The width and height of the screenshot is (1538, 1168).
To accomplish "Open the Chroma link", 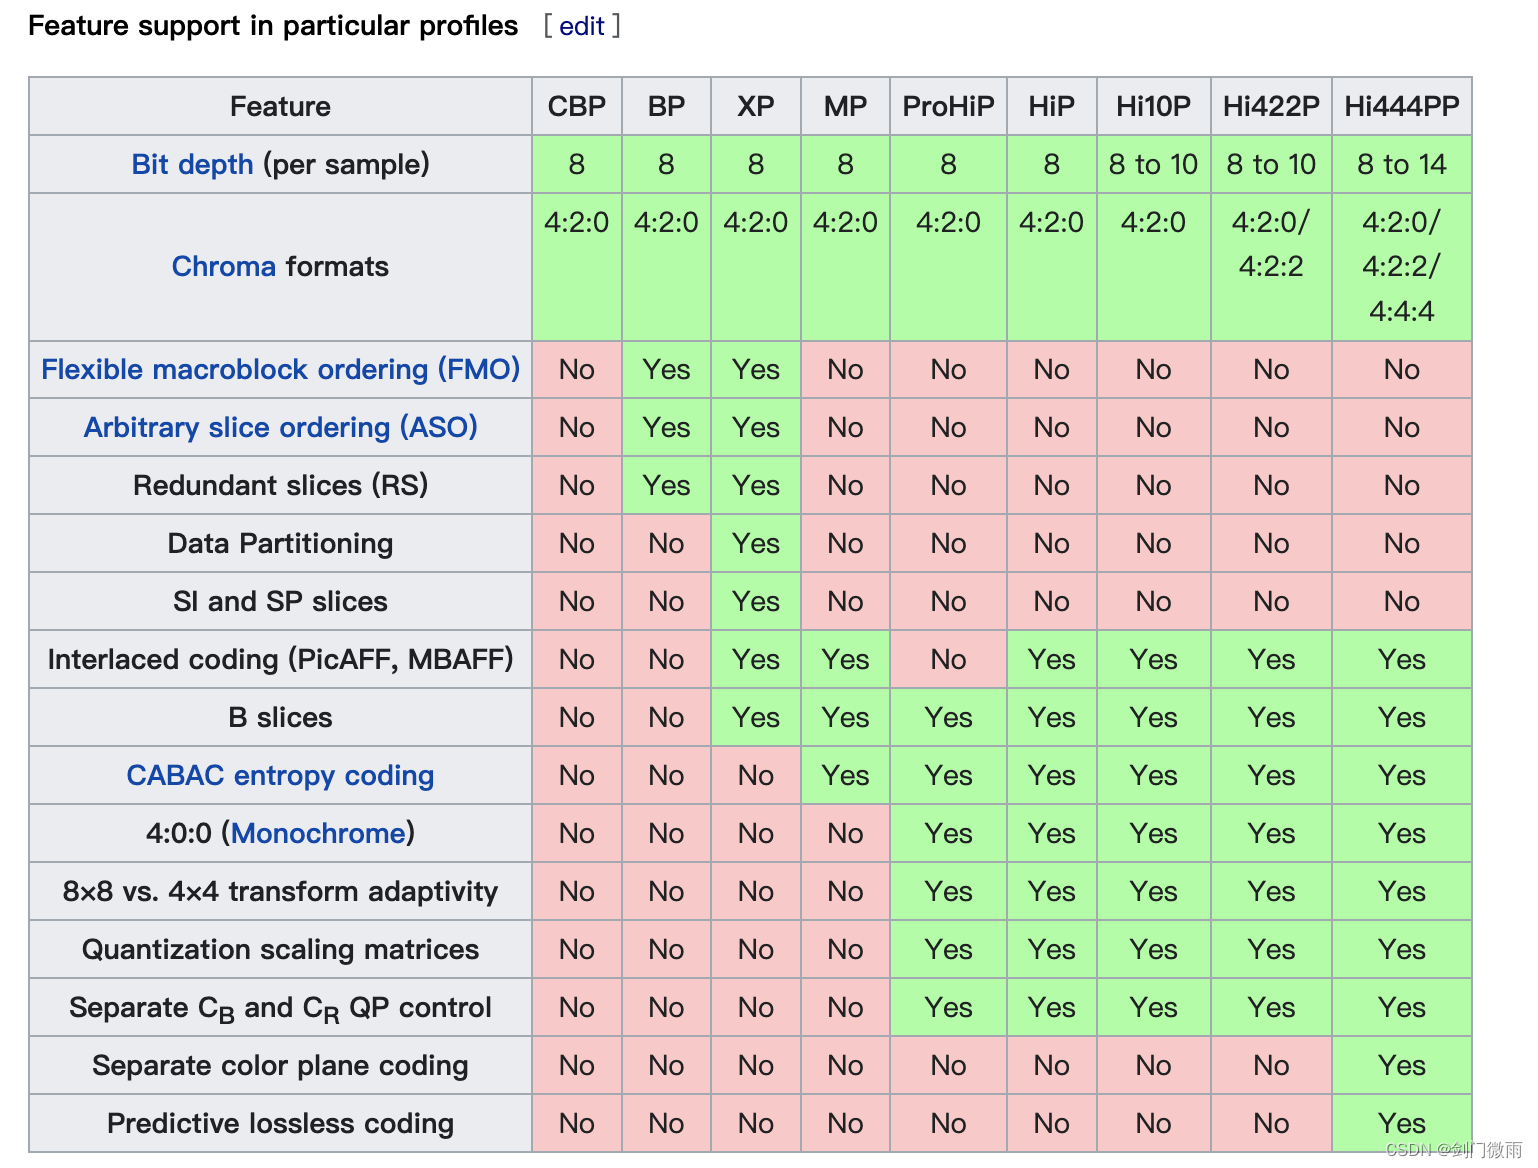I will point(223,266).
